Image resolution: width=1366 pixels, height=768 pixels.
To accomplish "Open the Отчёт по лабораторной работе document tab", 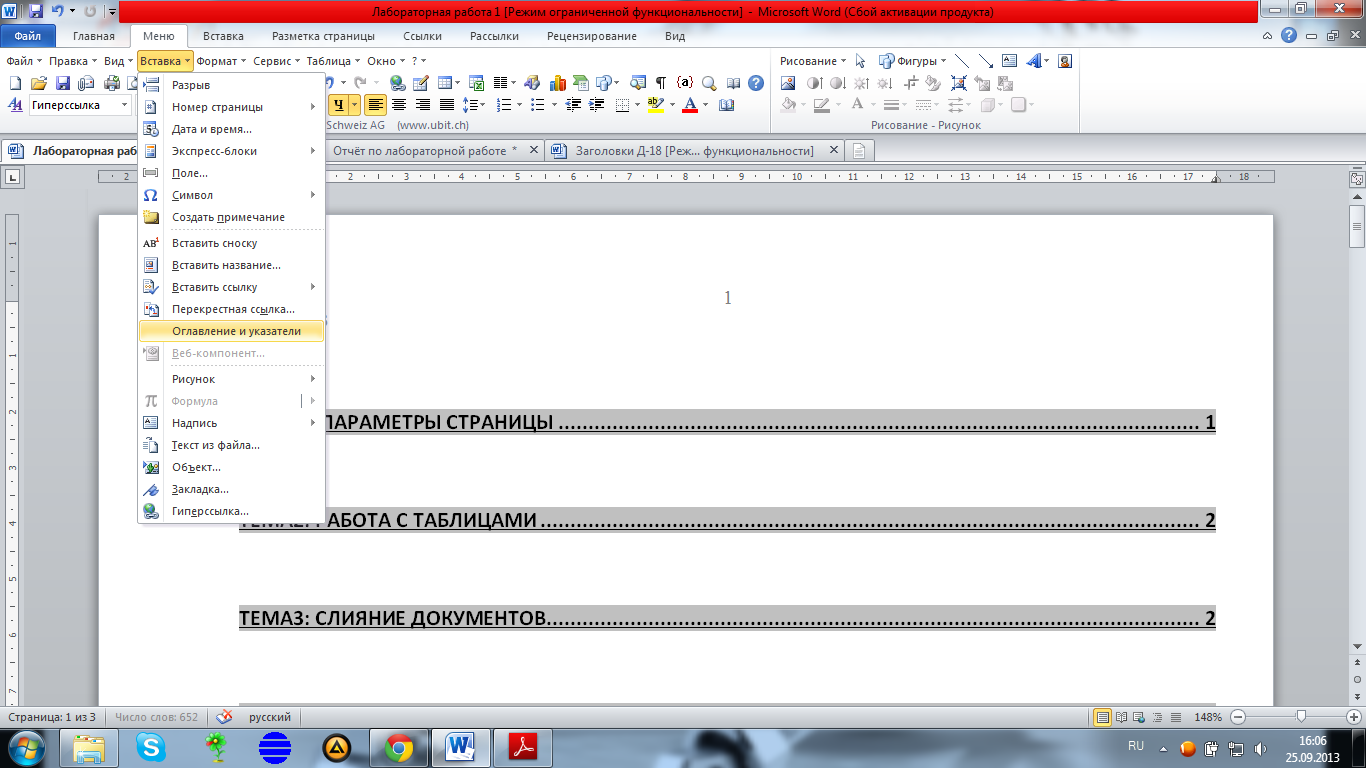I will pos(425,151).
